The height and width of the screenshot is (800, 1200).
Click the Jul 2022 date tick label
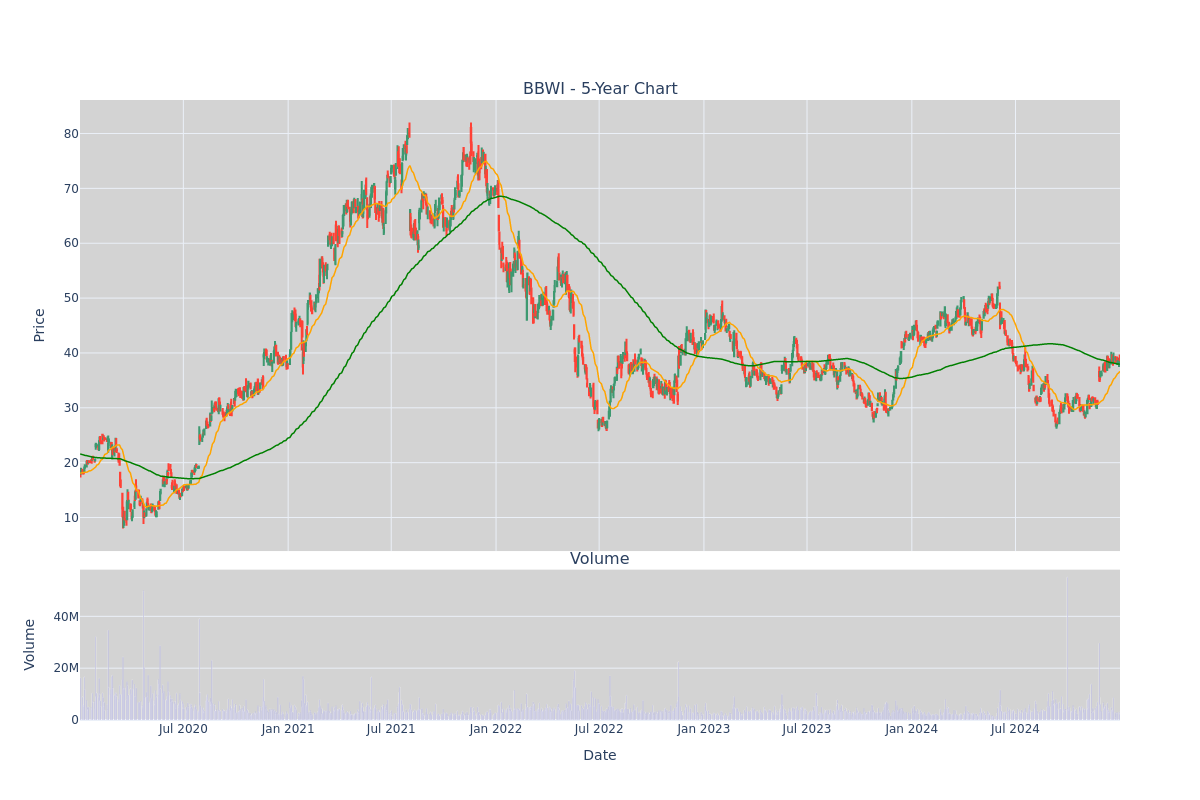[599, 729]
